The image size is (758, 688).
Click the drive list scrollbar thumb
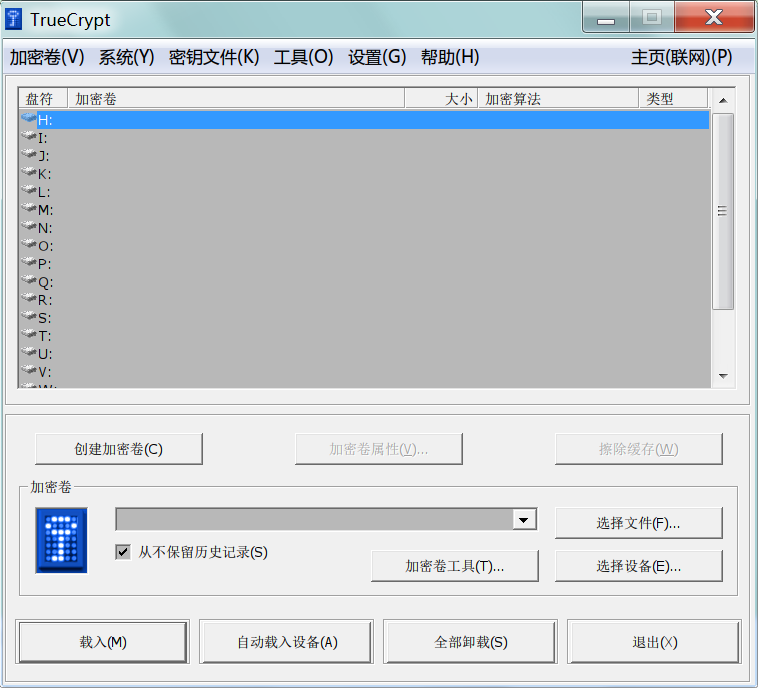click(723, 211)
